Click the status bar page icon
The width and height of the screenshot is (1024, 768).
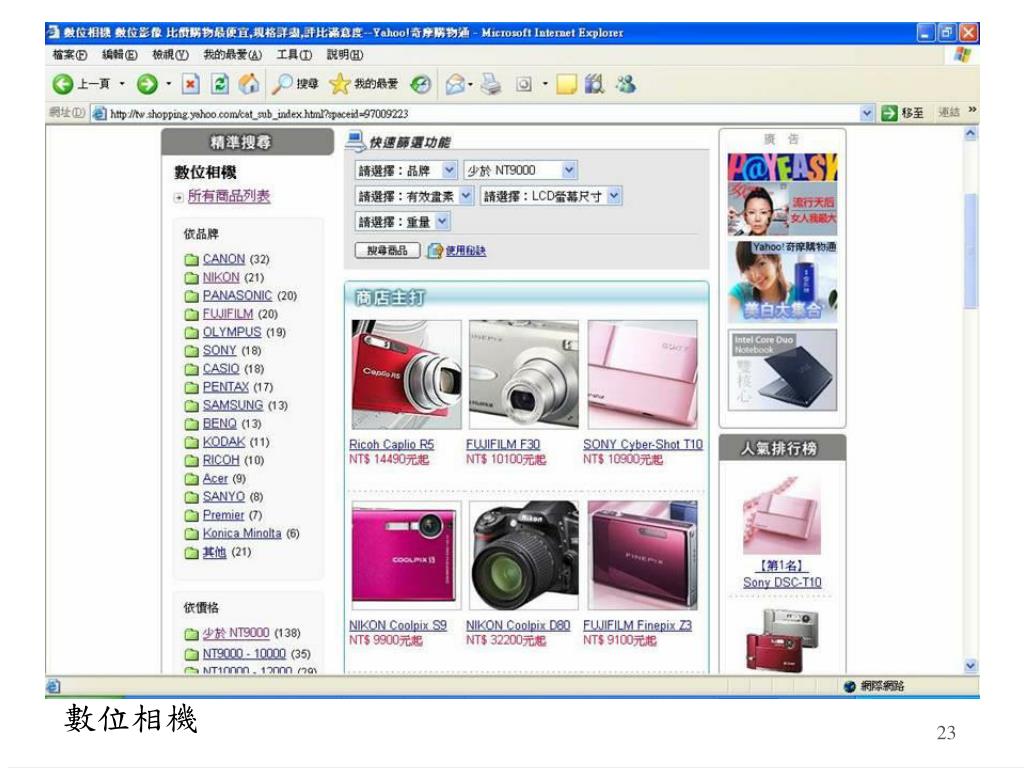tap(54, 686)
